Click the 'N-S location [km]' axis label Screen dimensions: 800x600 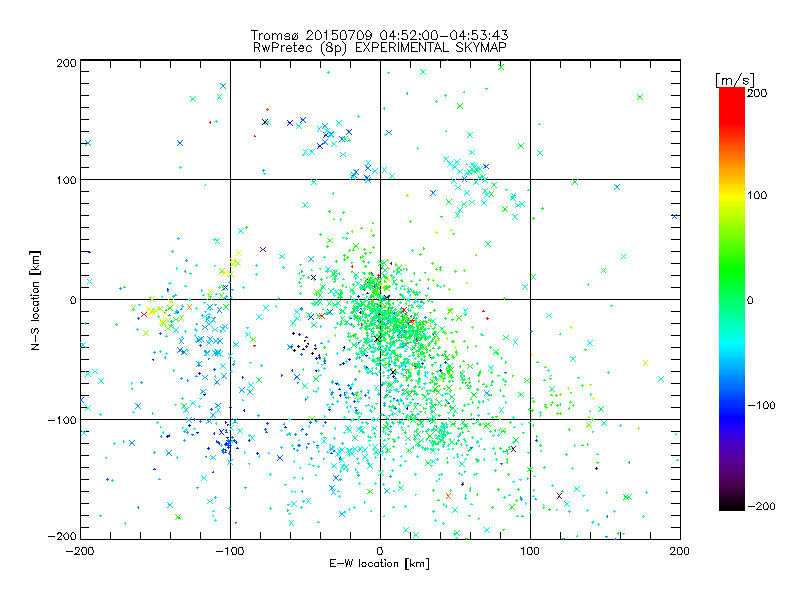point(35,300)
